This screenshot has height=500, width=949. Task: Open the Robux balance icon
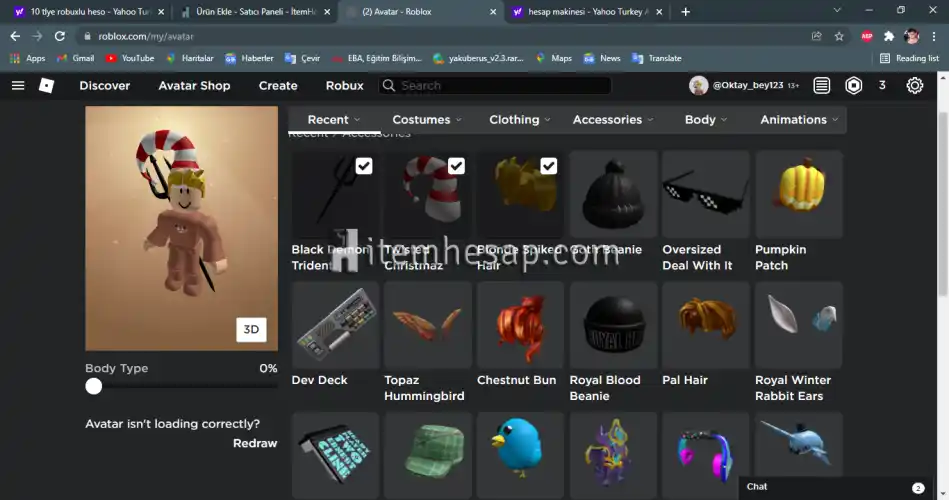pyautogui.click(x=853, y=86)
